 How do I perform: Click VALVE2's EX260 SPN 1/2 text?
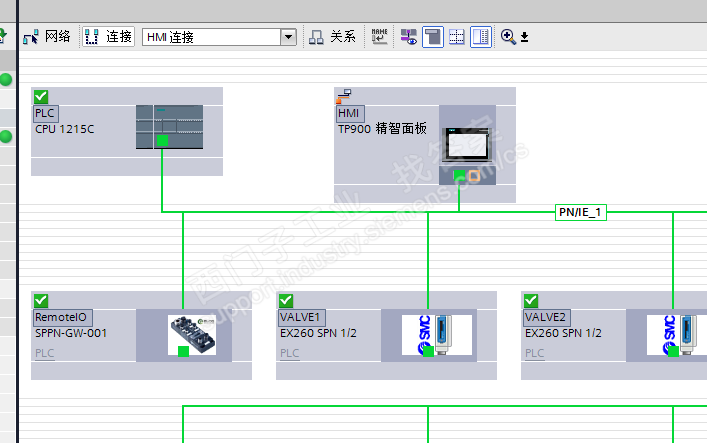[x=563, y=333]
